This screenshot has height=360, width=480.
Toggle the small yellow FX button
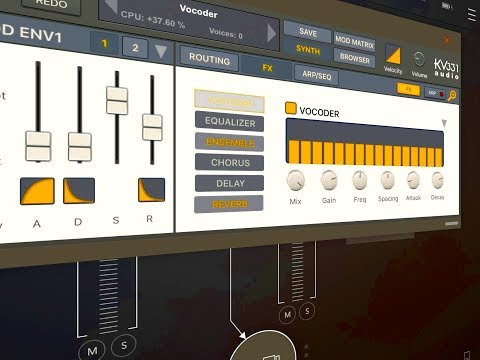pyautogui.click(x=408, y=90)
